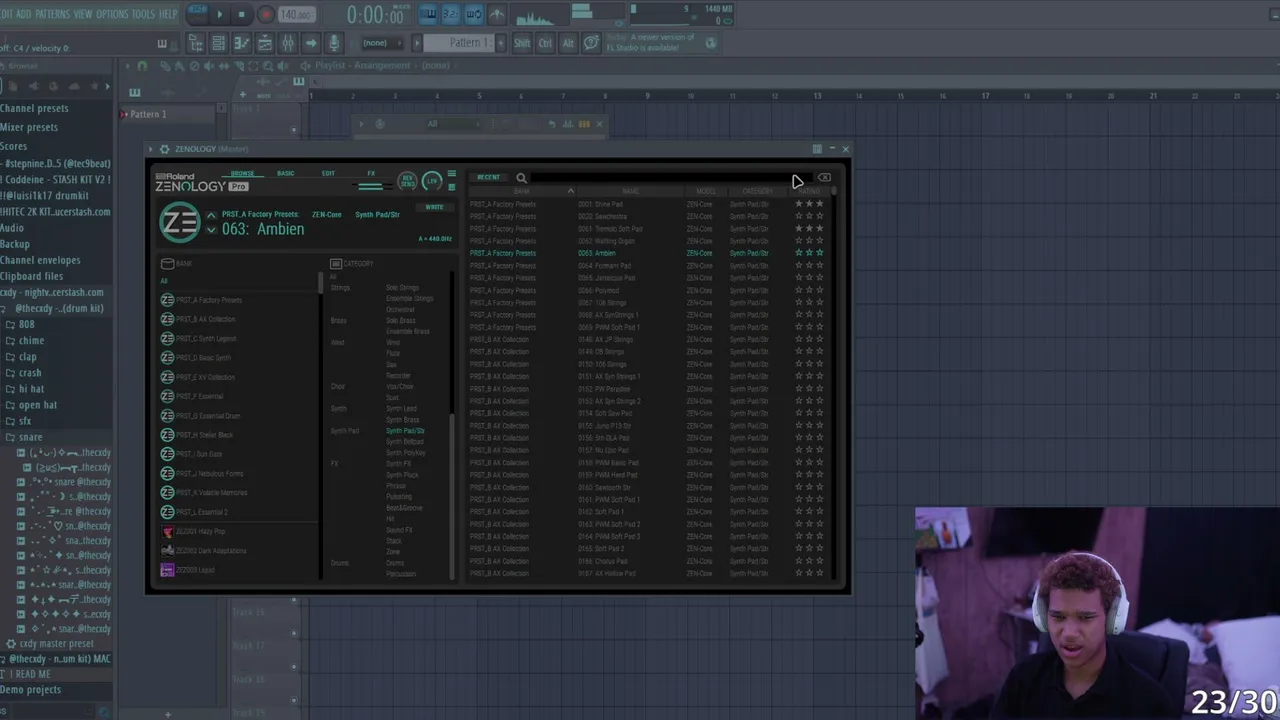Open the VIEW menu
Screen dimensions: 1280x720
(x=83, y=14)
